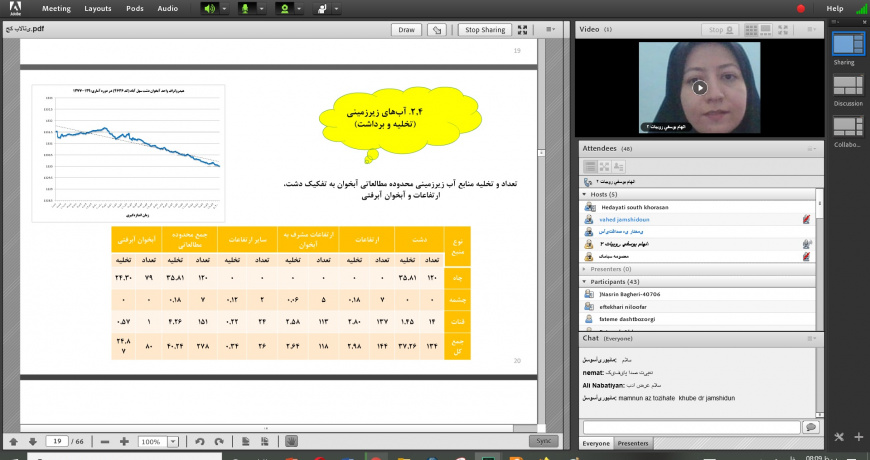
Task: Expand the Presenters (0) group
Action: click(584, 269)
